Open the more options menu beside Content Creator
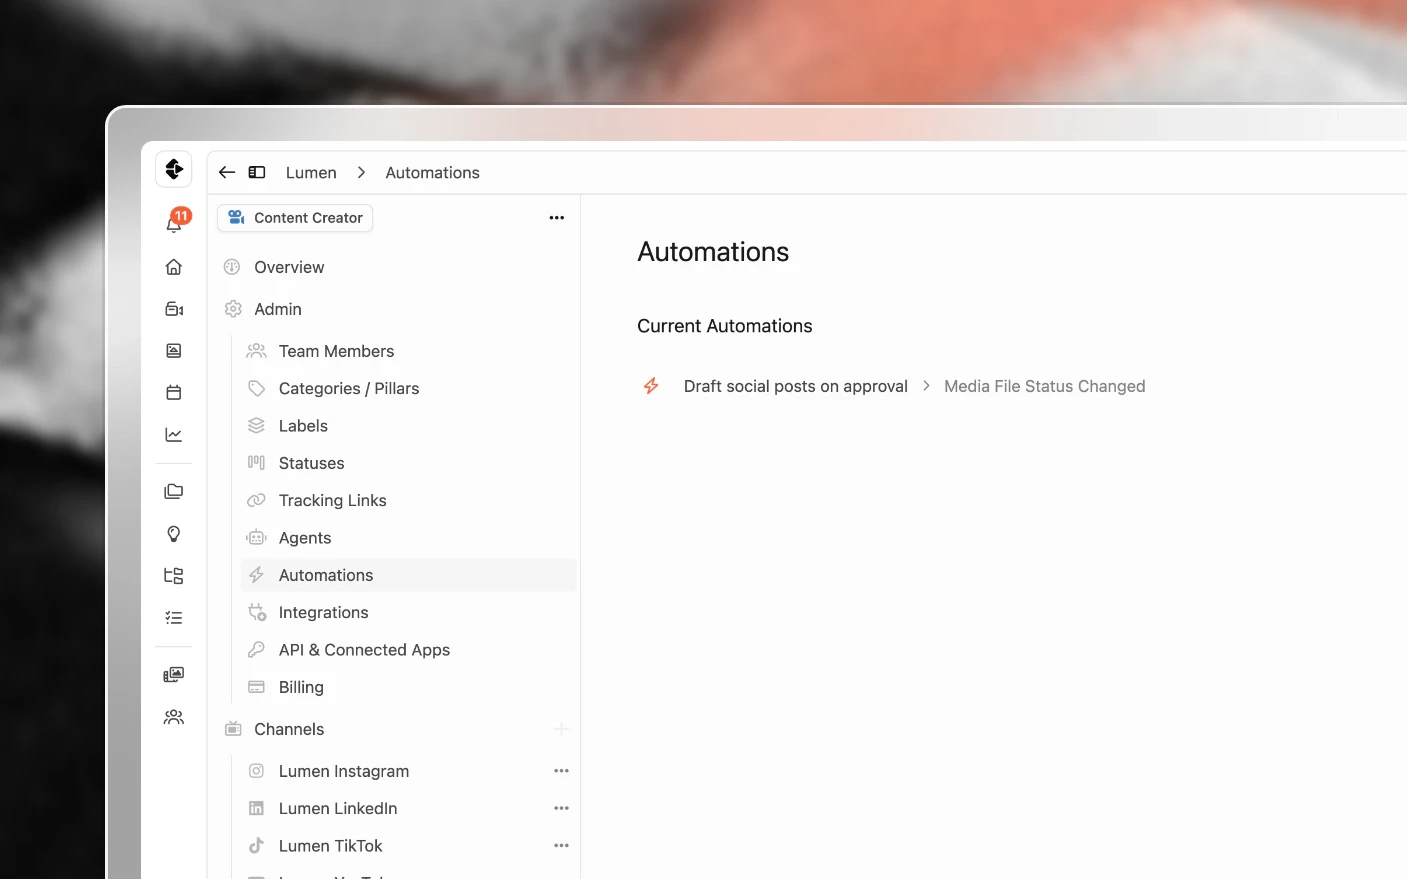The width and height of the screenshot is (1407, 879). point(557,218)
